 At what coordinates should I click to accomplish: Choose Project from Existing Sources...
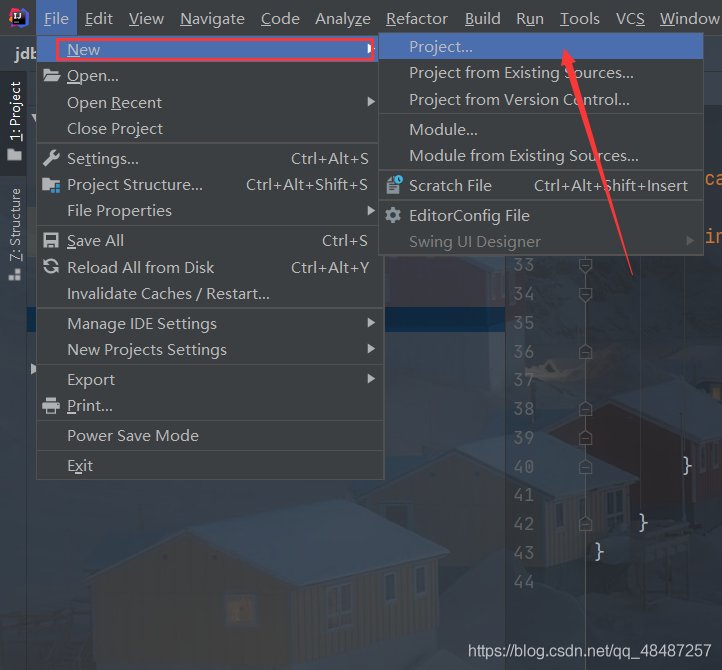click(x=541, y=73)
